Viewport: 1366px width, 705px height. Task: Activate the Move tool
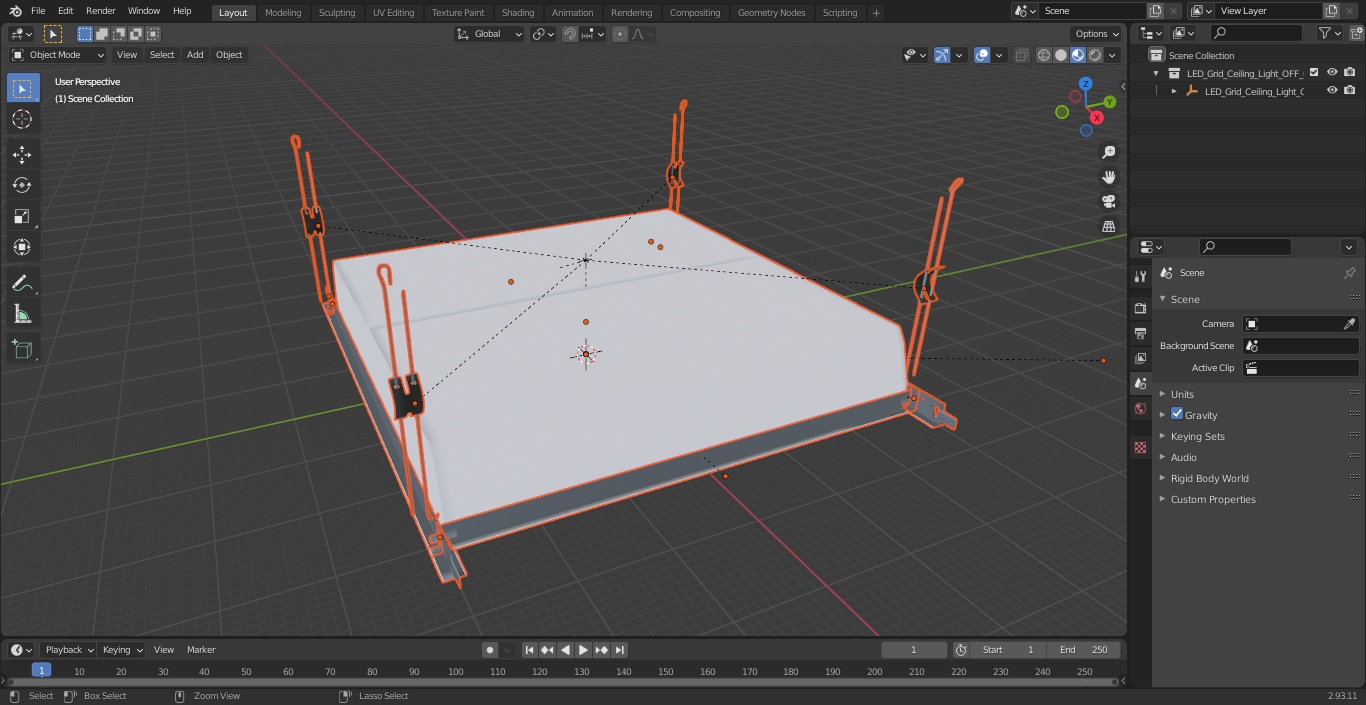(22, 154)
